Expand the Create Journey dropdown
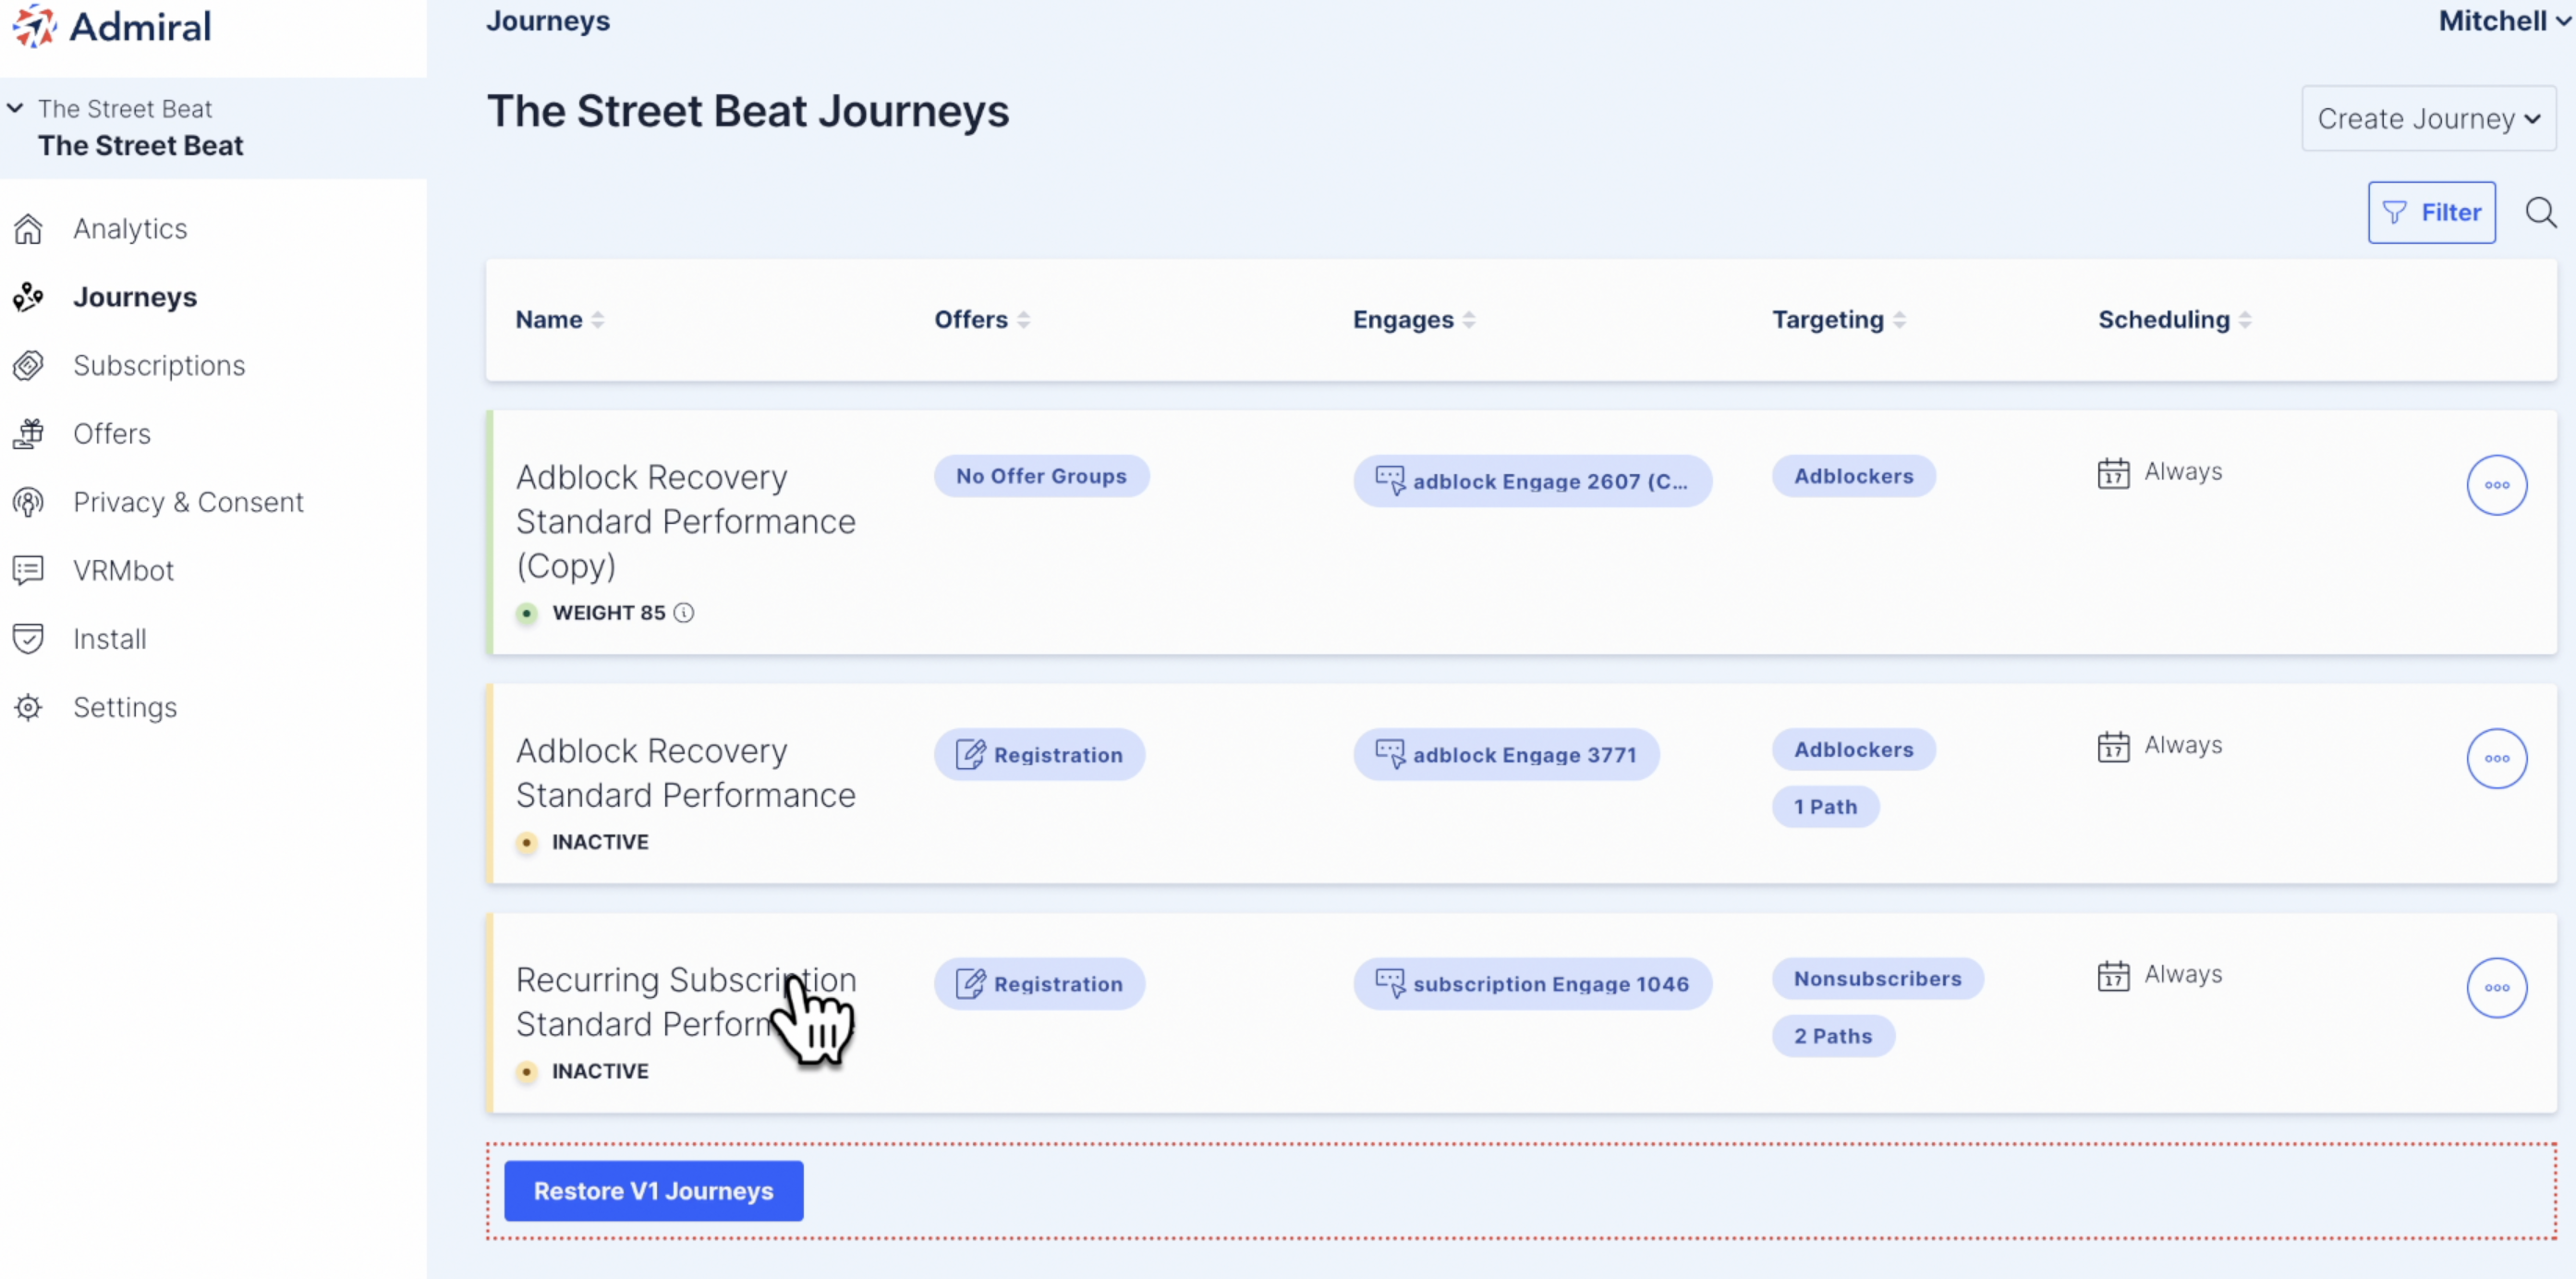 pyautogui.click(x=2428, y=119)
